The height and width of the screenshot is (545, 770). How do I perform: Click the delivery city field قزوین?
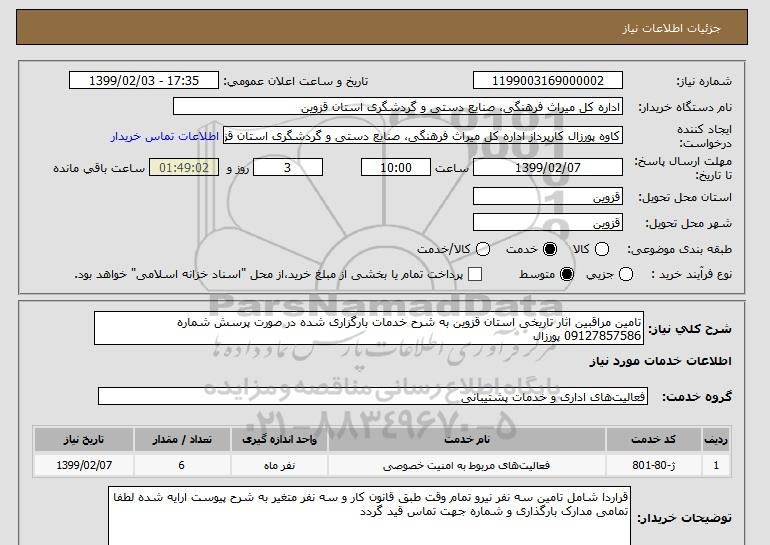pyautogui.click(x=548, y=222)
